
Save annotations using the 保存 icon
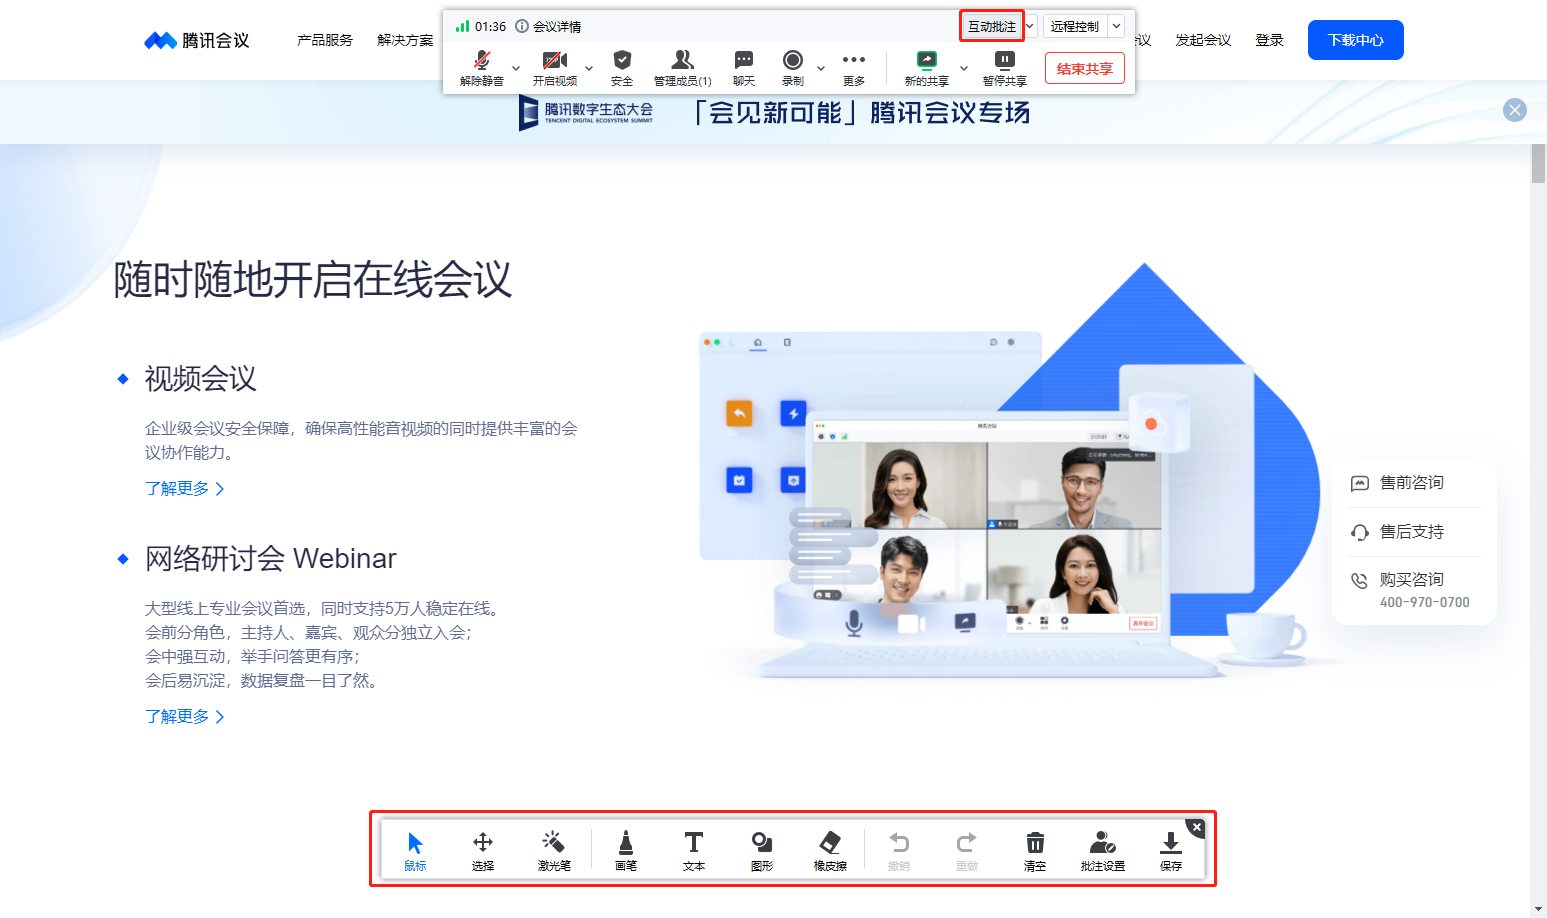click(x=1170, y=850)
